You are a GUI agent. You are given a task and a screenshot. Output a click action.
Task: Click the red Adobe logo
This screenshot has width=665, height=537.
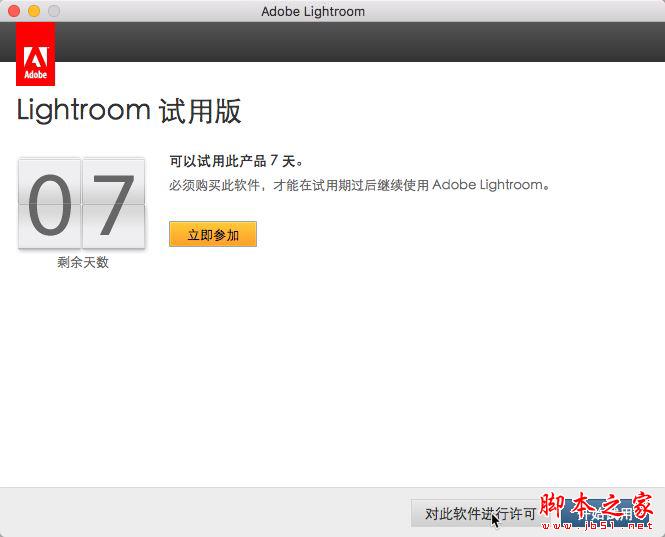[x=36, y=54]
